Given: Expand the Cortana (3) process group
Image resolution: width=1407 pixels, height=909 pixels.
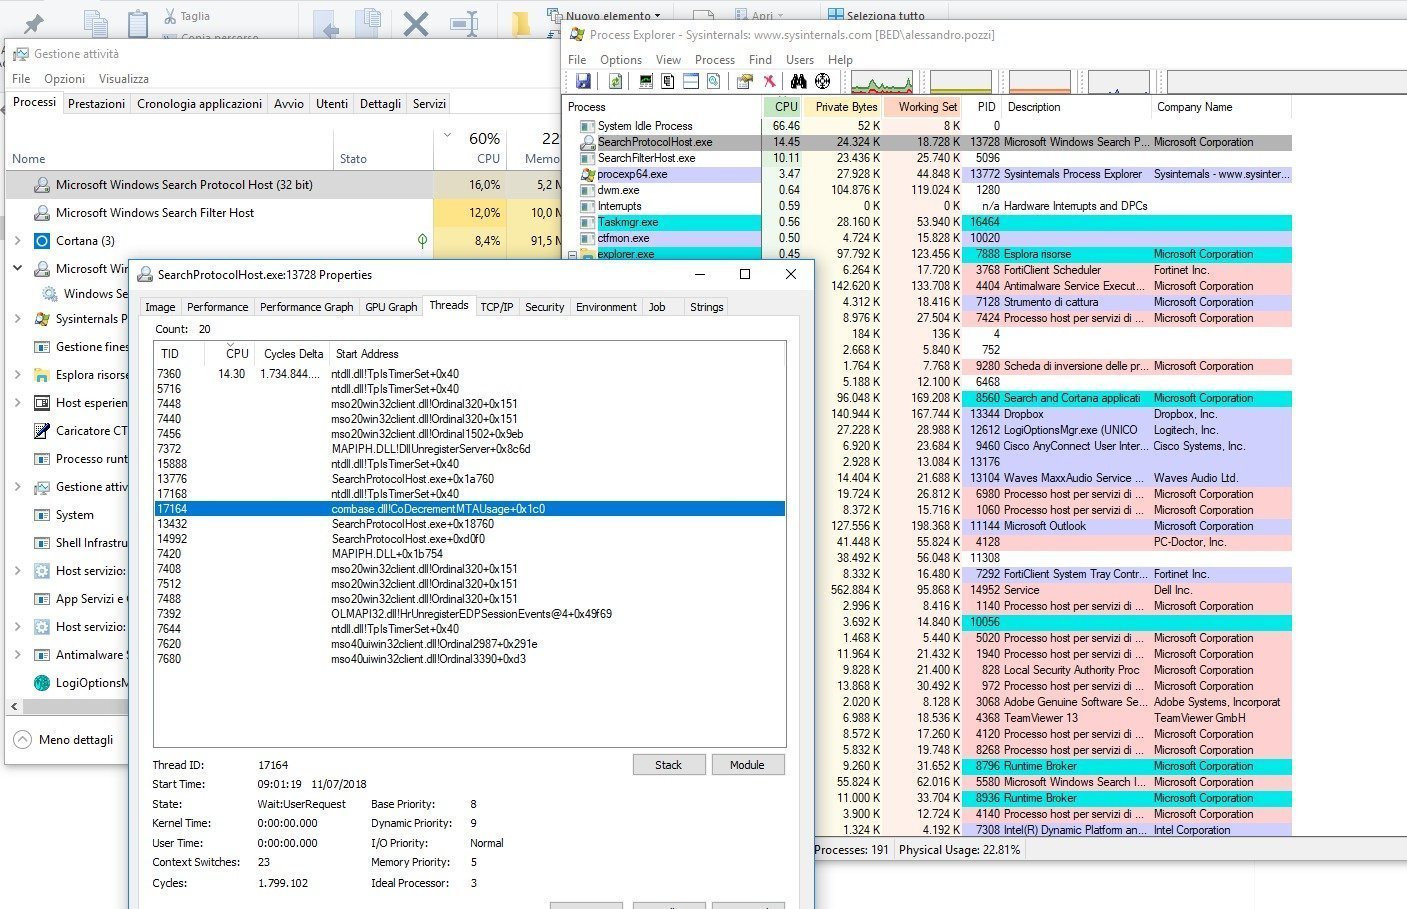Looking at the screenshot, I should click(17, 241).
